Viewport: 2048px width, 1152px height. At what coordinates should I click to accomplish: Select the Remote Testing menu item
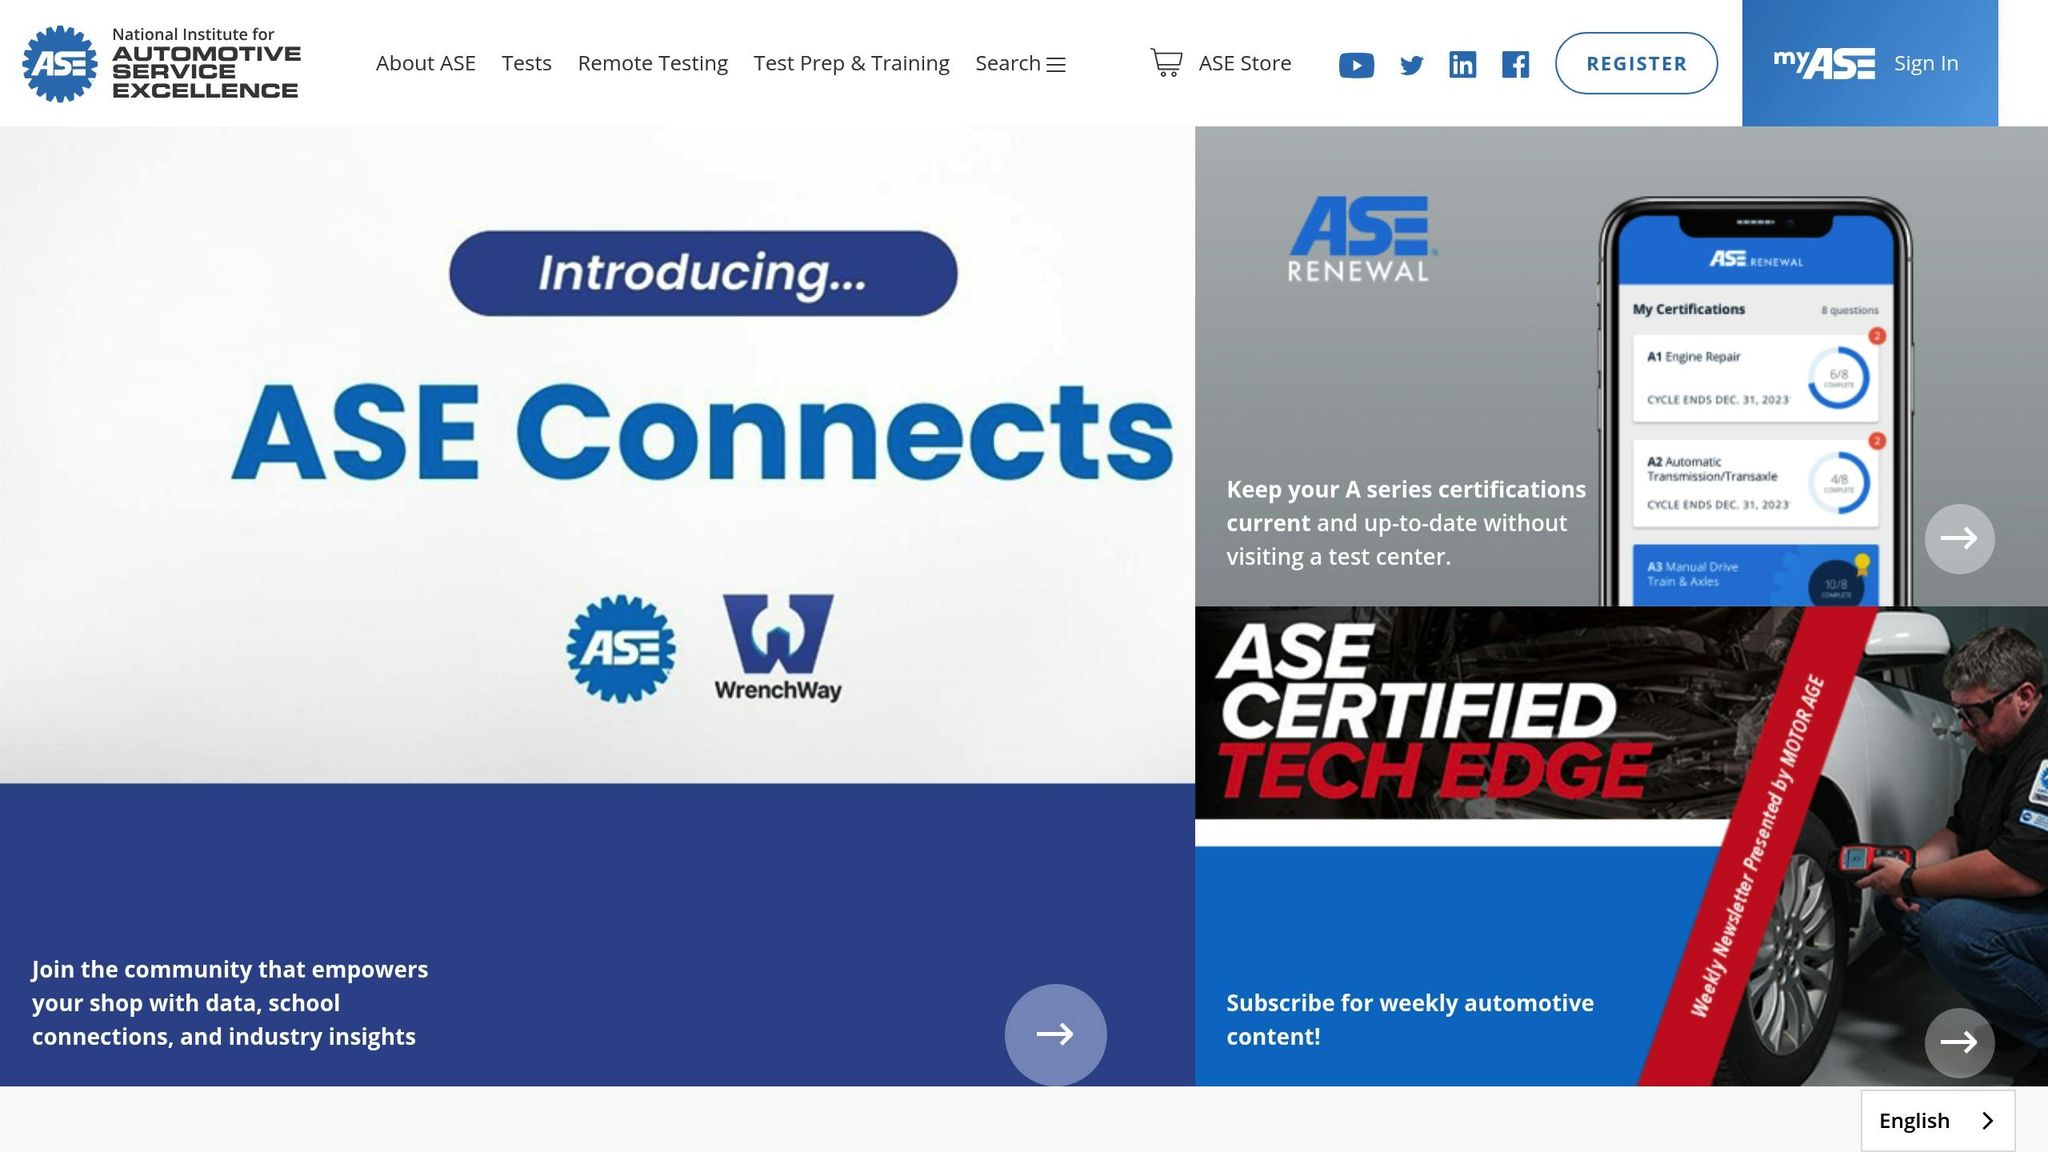tap(652, 63)
